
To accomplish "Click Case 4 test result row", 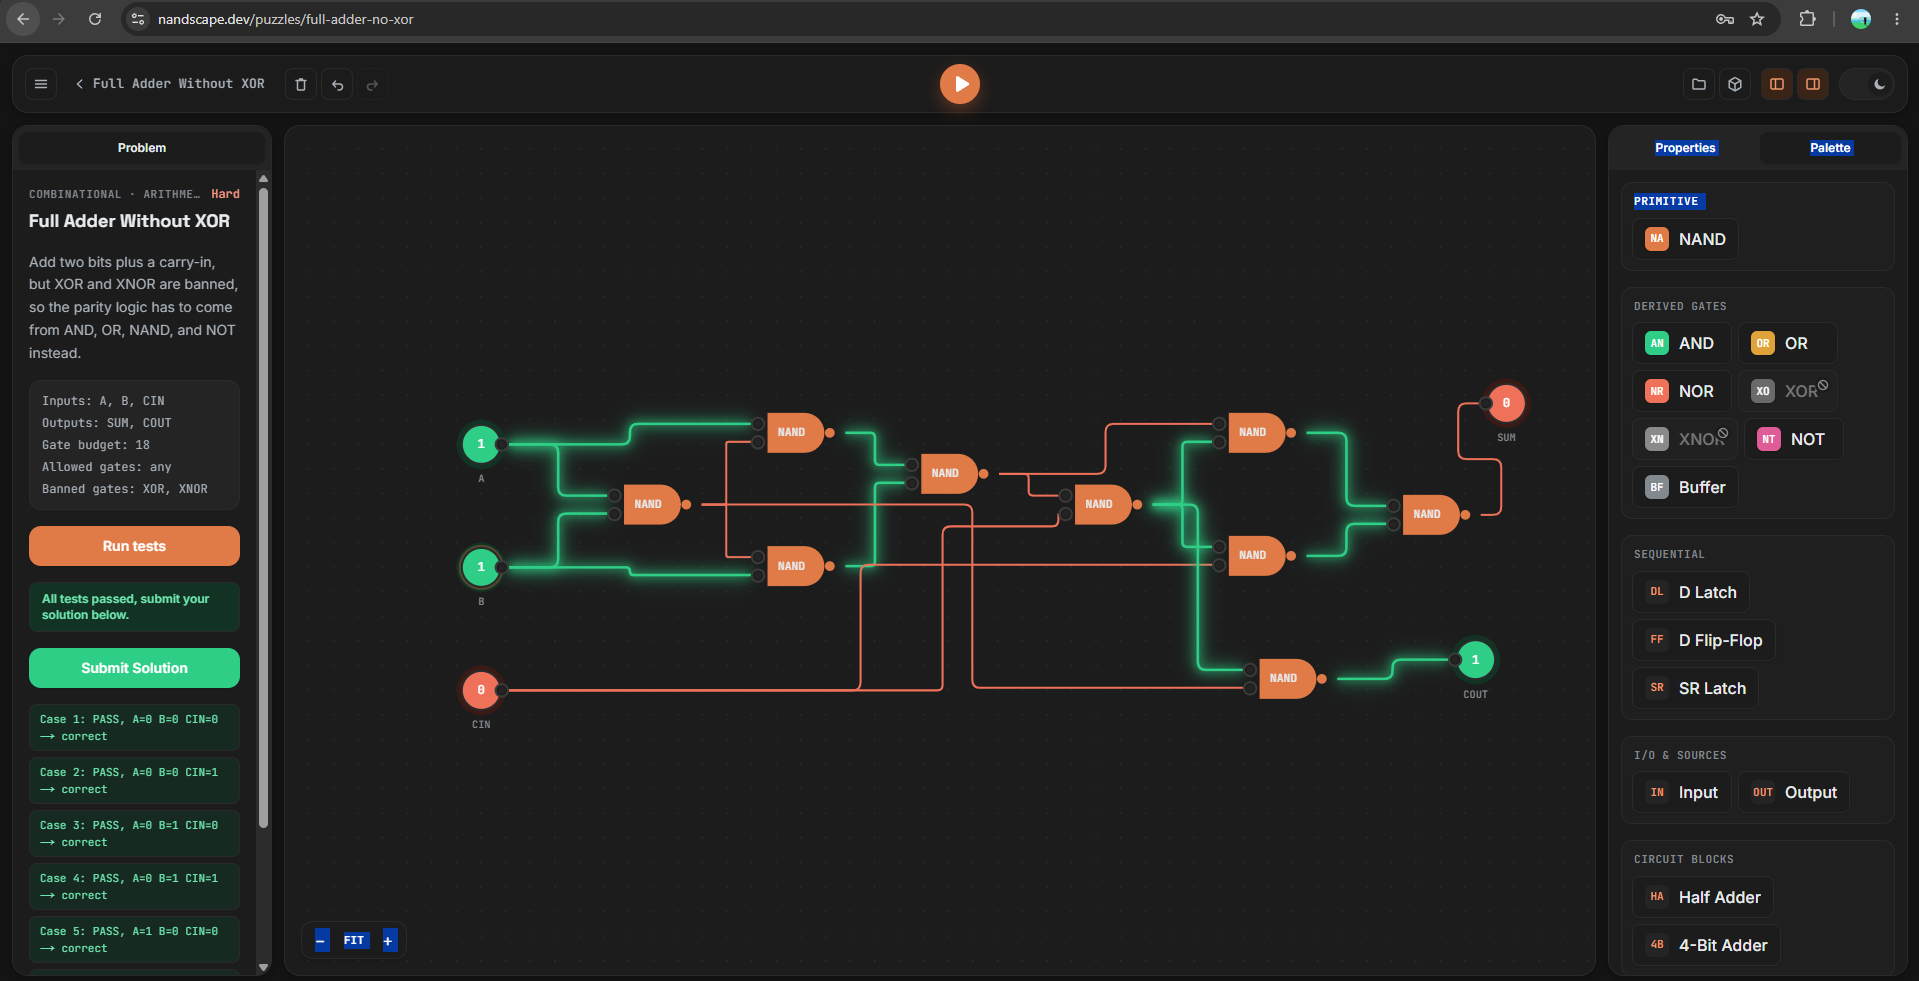I will pyautogui.click(x=134, y=887).
